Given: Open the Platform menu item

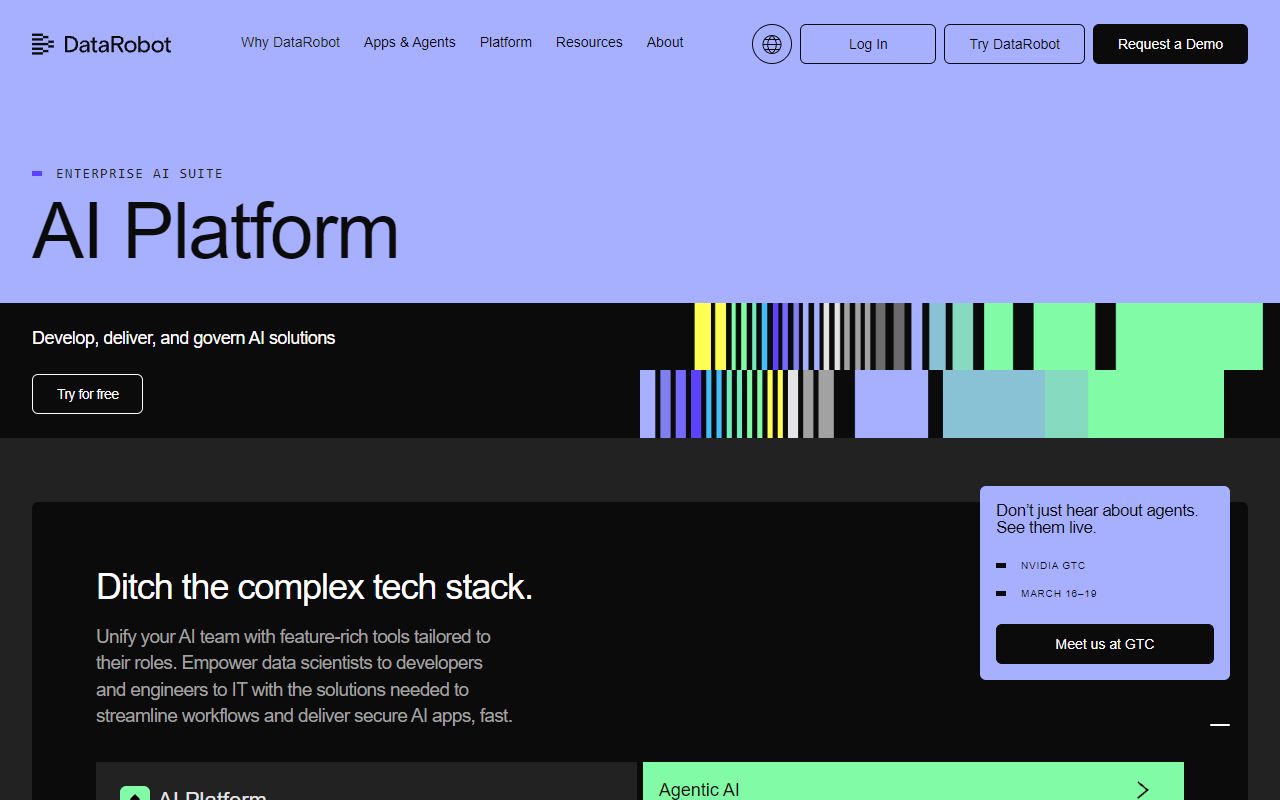Looking at the screenshot, I should click(x=505, y=42).
